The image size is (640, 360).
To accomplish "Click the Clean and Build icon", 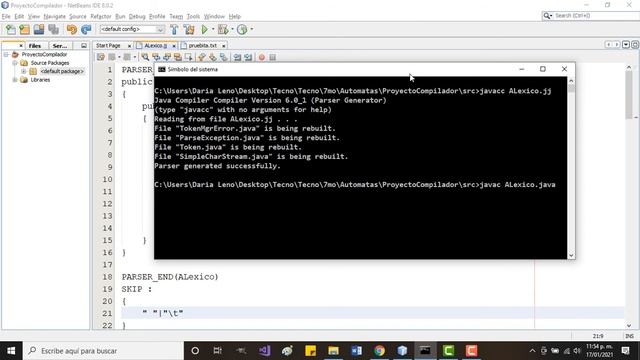I will [189, 29].
